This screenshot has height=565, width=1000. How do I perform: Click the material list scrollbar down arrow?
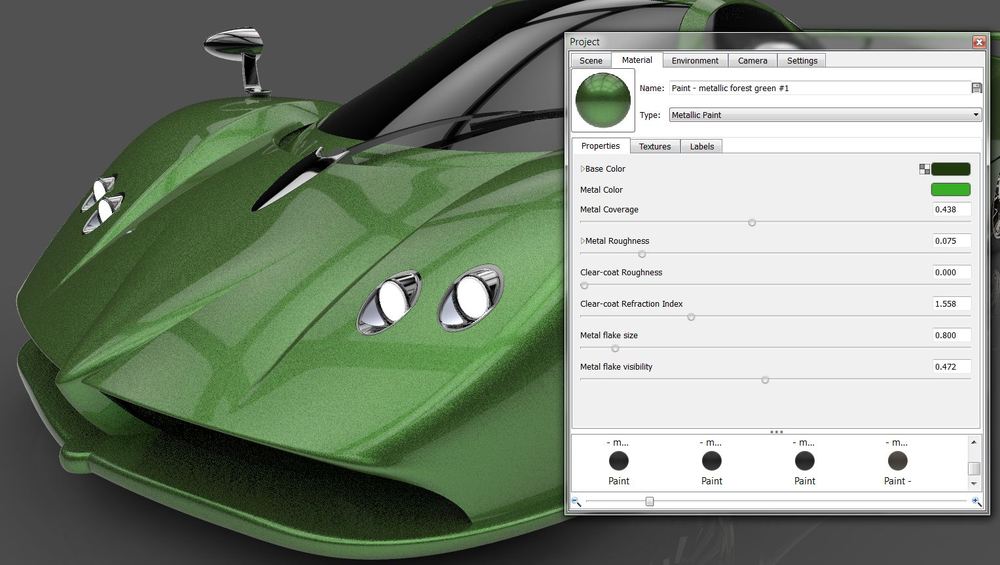974,485
